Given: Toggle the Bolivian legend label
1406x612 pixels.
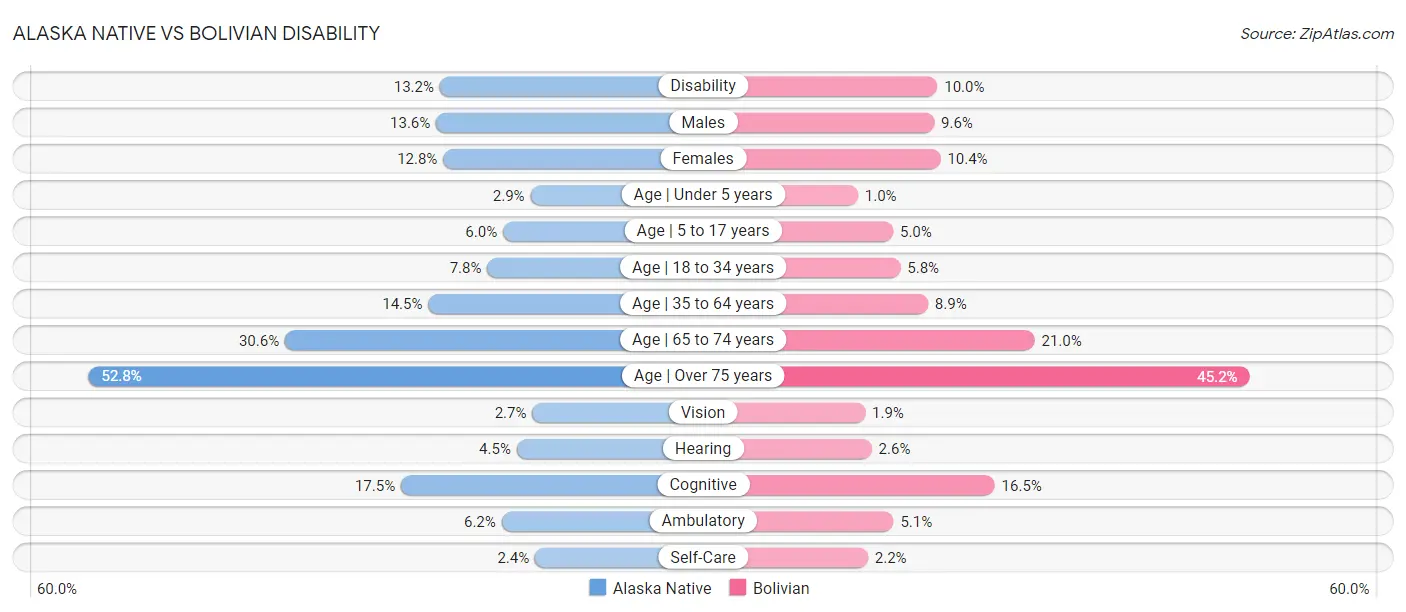Looking at the screenshot, I should click(781, 588).
